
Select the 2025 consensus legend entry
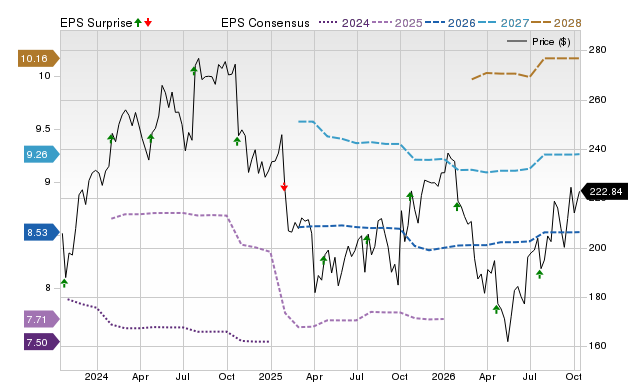click(x=397, y=23)
